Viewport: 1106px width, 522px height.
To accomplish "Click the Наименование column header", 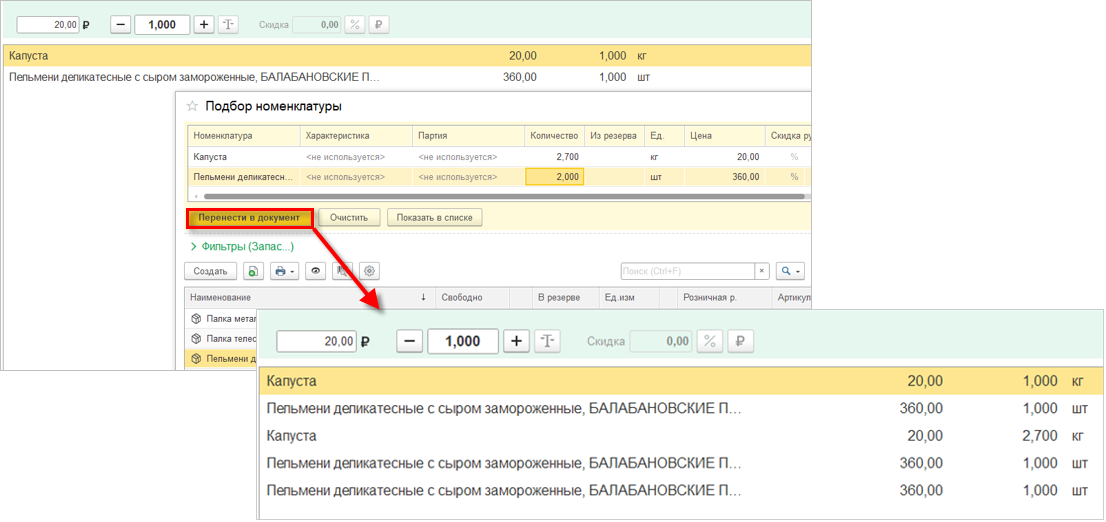I will coord(300,297).
